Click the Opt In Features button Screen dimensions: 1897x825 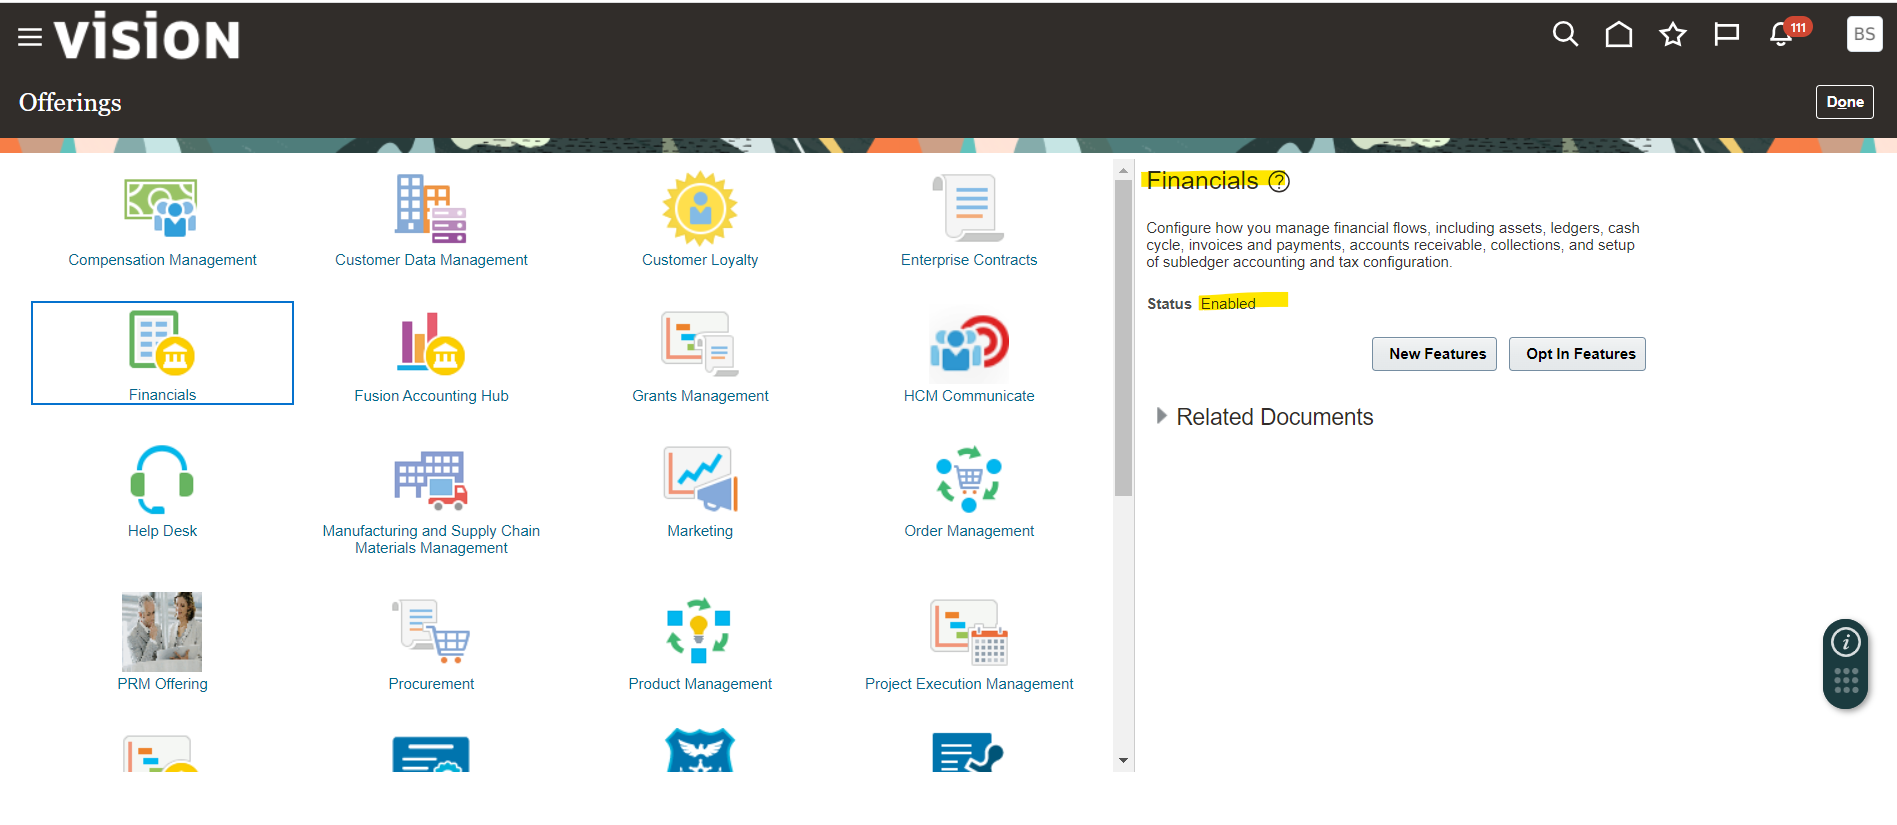(1577, 354)
